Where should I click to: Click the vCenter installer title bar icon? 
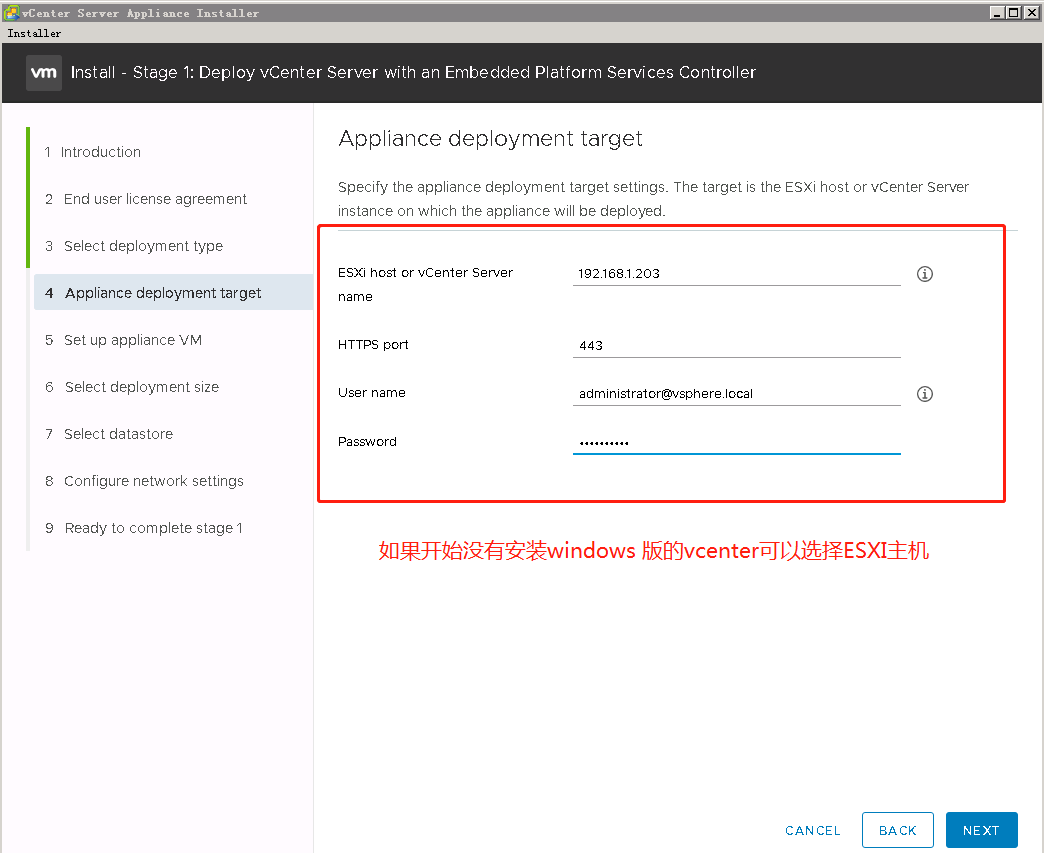(x=11, y=13)
